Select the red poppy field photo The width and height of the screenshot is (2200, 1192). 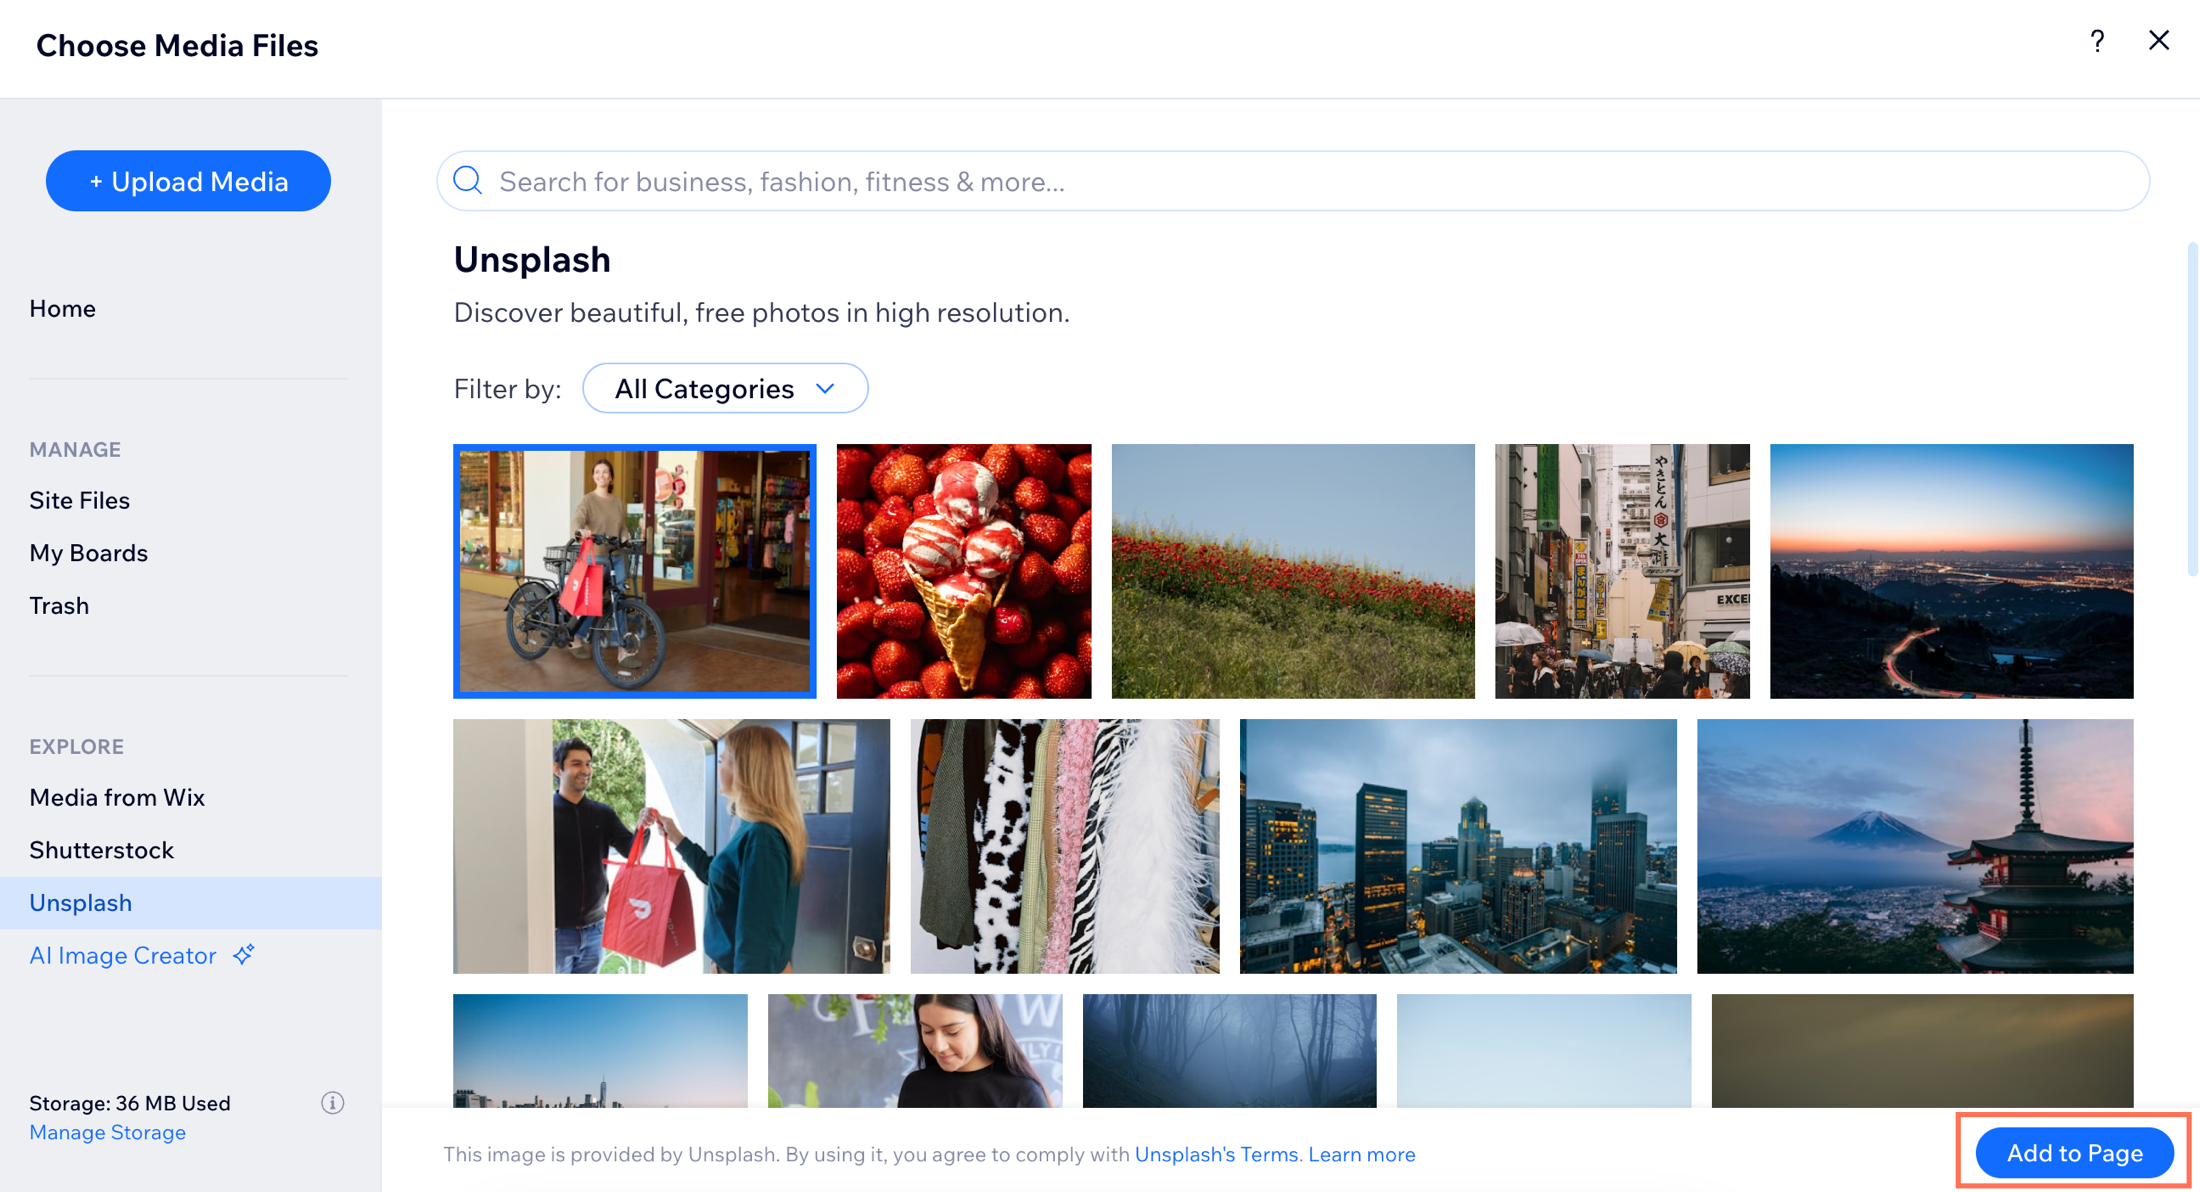click(x=1293, y=571)
